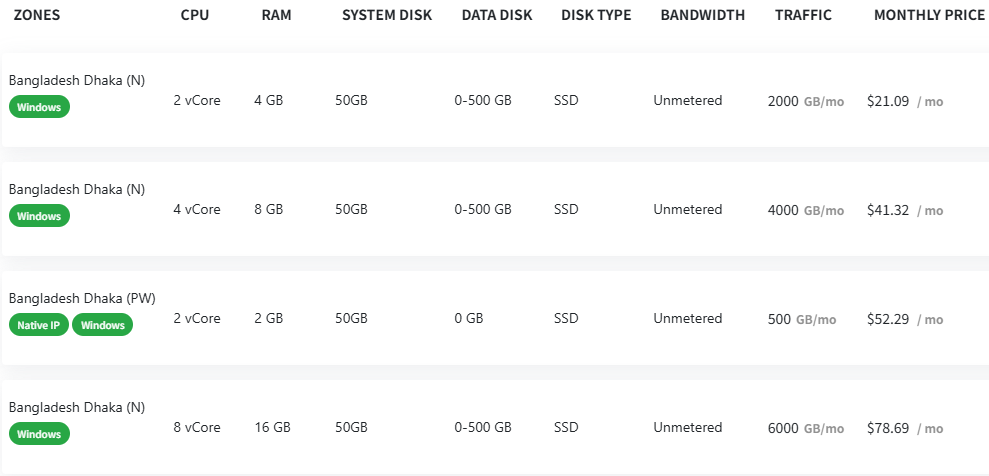The width and height of the screenshot is (989, 476).
Task: Click Windows badge in the $21.09 plan
Action: click(x=39, y=107)
